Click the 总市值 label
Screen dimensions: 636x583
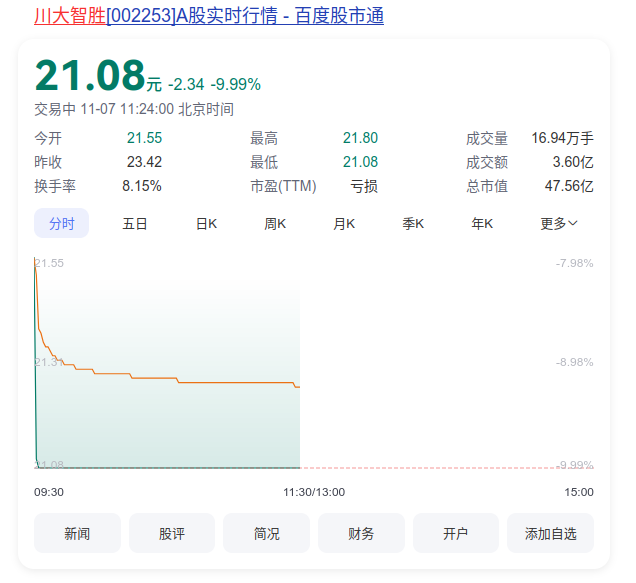487,186
